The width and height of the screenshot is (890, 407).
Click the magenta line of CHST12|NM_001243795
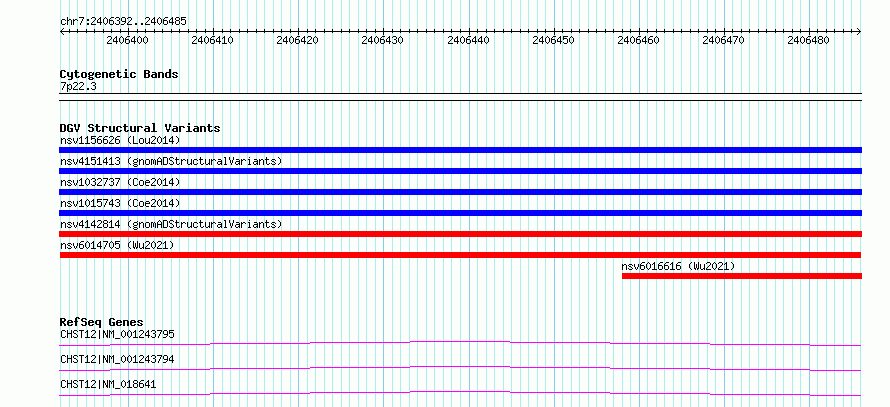(460, 343)
